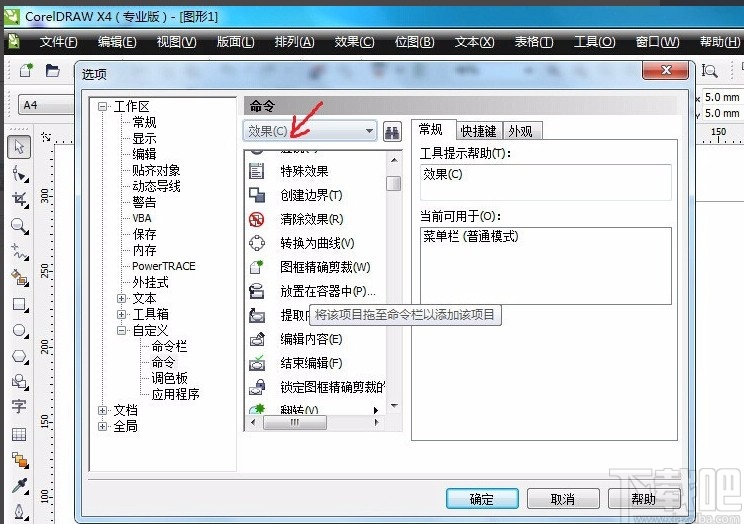The height and width of the screenshot is (524, 744).
Task: Select the Outline pen tool
Action: click(19, 512)
